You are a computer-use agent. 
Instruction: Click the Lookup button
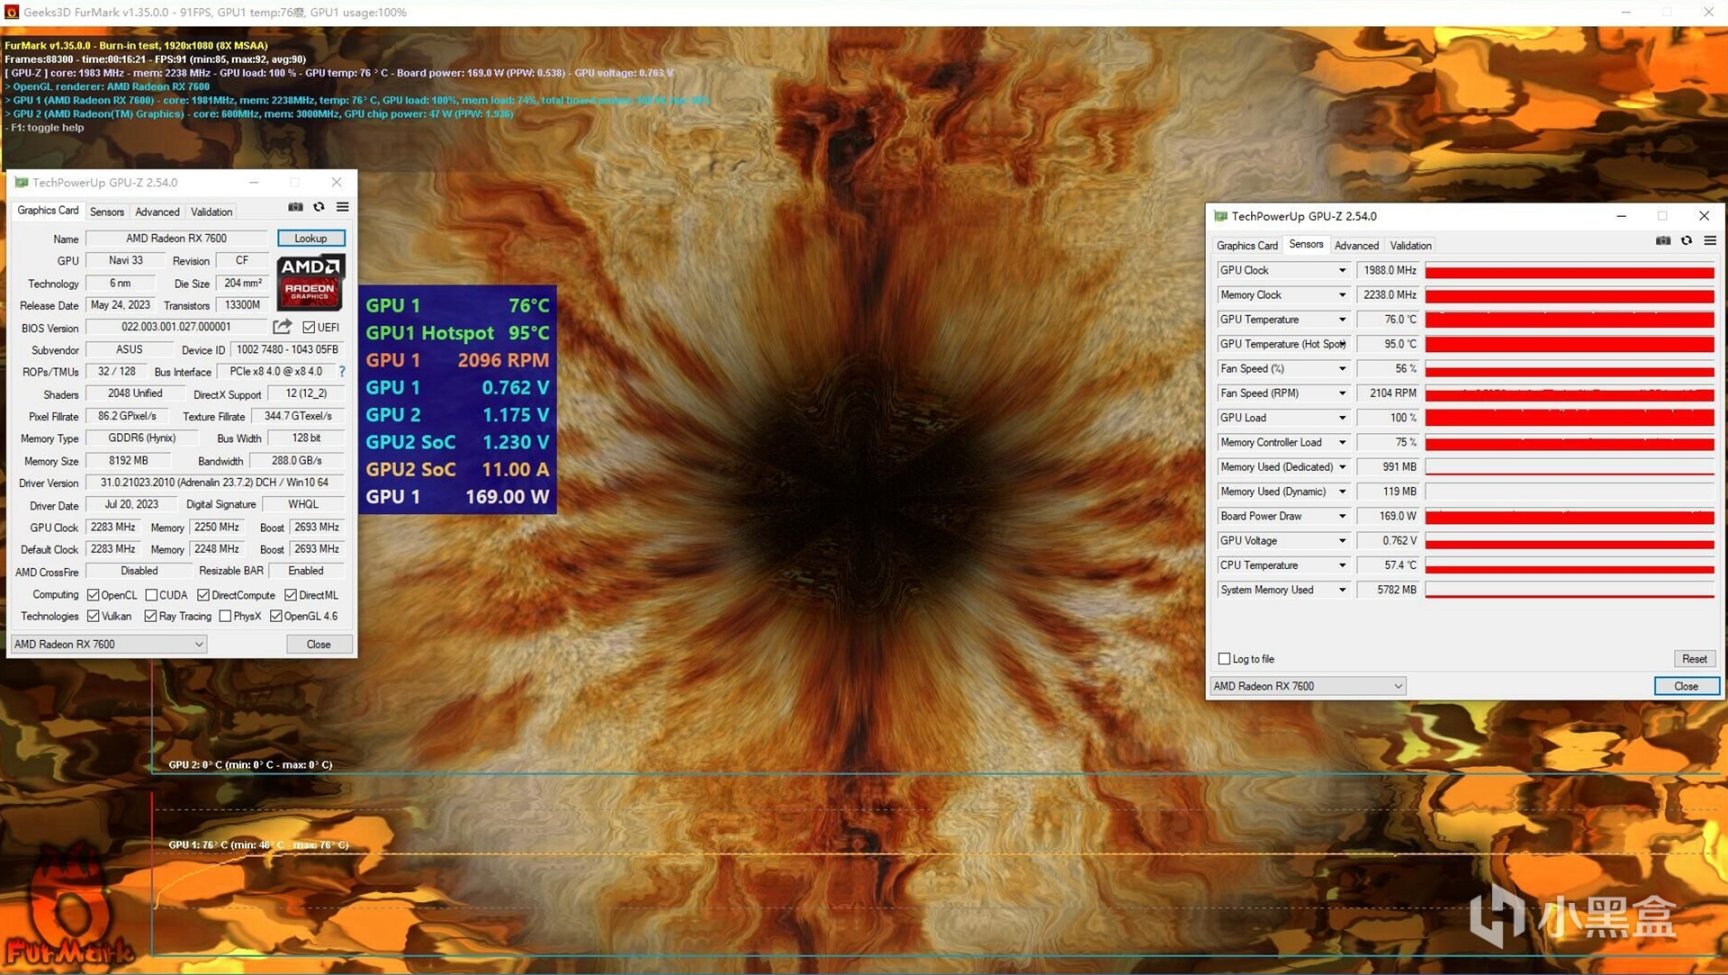311,238
